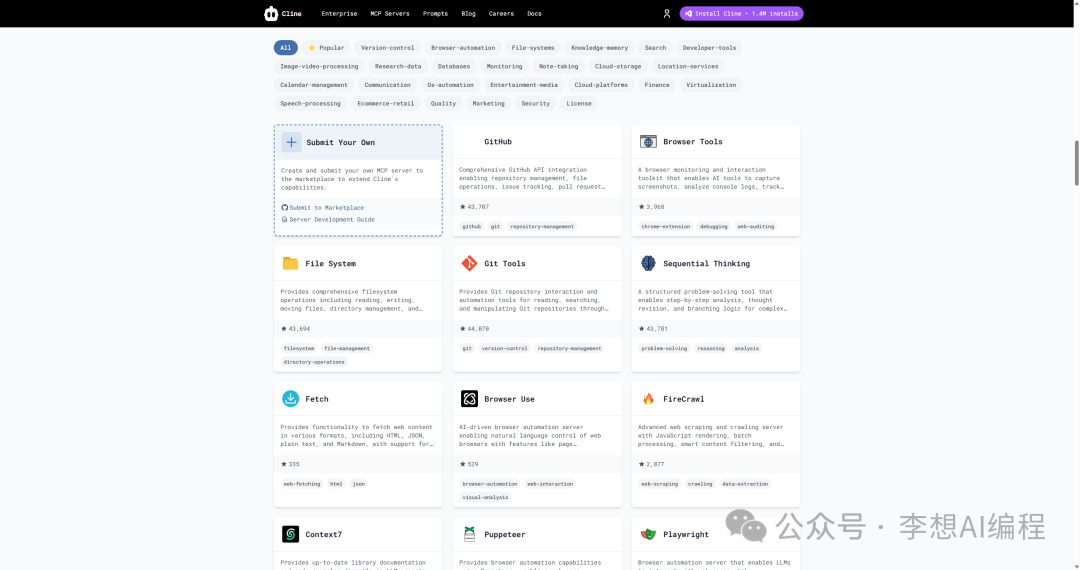Click the Sequential Thinking brain icon
Image resolution: width=1080 pixels, height=570 pixels.
click(x=648, y=263)
